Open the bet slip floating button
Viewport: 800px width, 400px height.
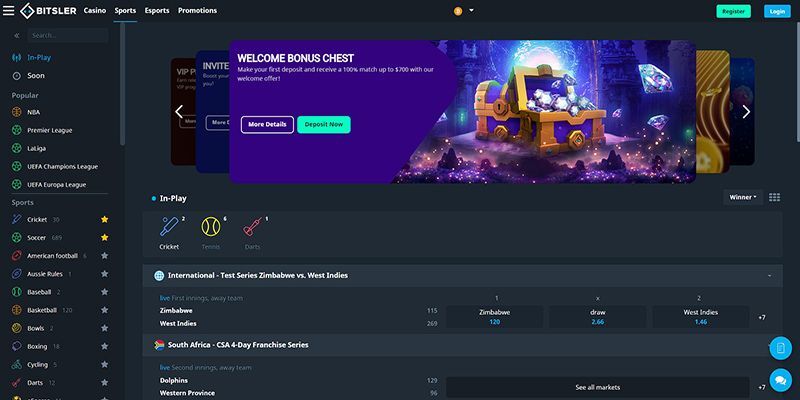[781, 348]
